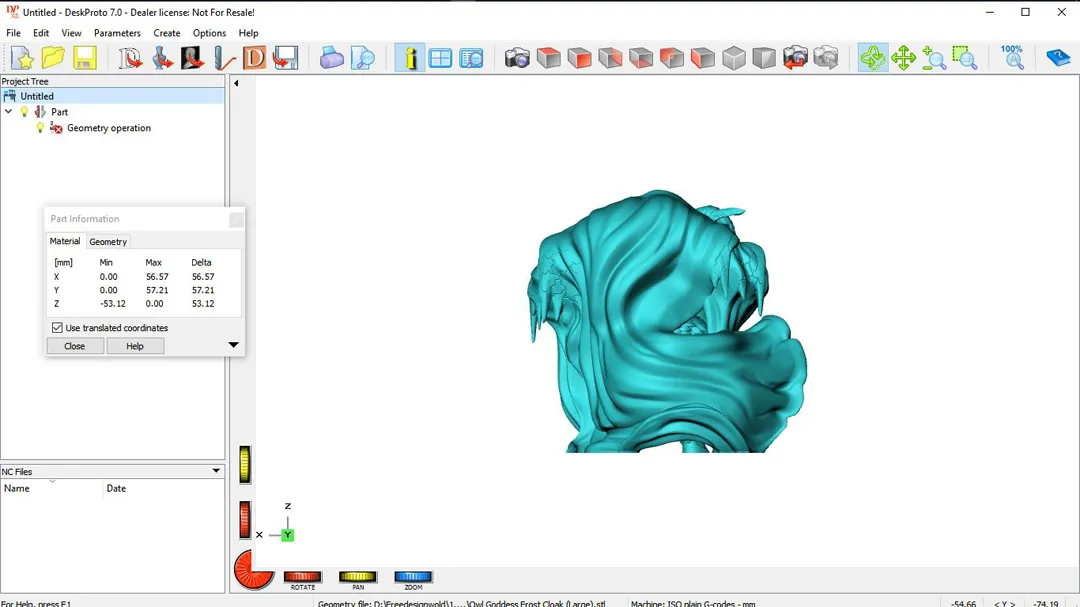Open the View menu
This screenshot has width=1080, height=607.
(71, 33)
